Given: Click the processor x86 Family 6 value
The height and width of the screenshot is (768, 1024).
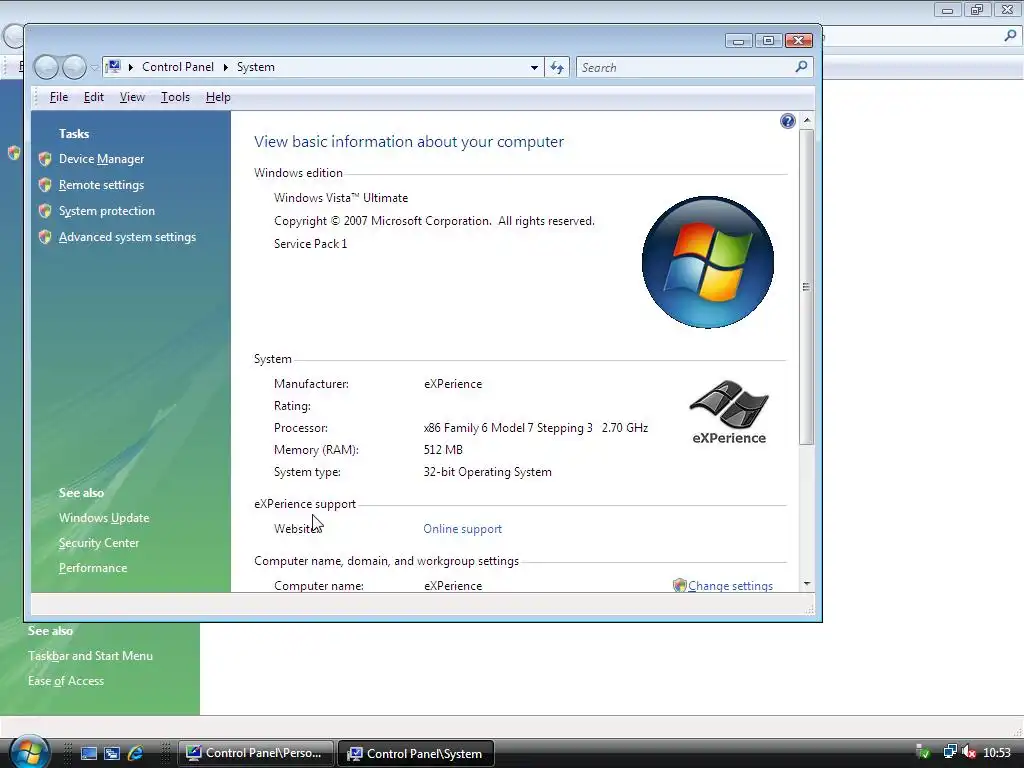Looking at the screenshot, I should [x=536, y=428].
